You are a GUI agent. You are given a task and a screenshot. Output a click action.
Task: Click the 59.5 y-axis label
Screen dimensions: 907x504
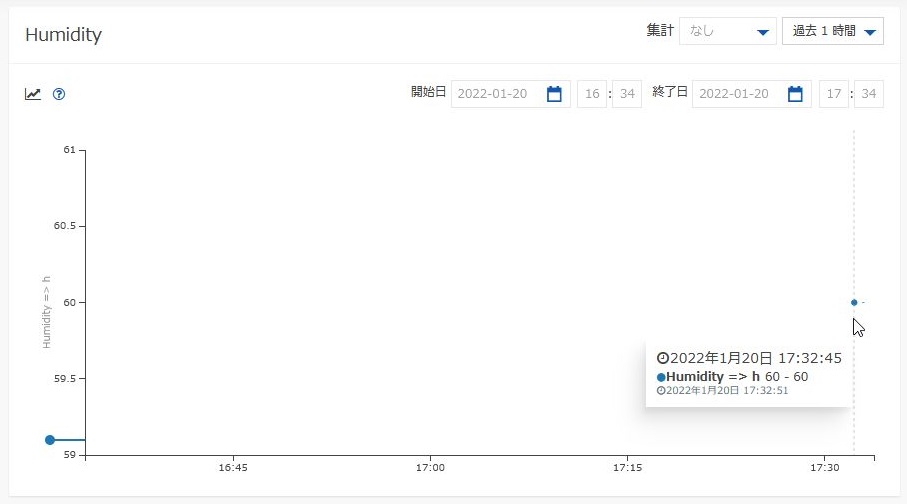click(65, 378)
